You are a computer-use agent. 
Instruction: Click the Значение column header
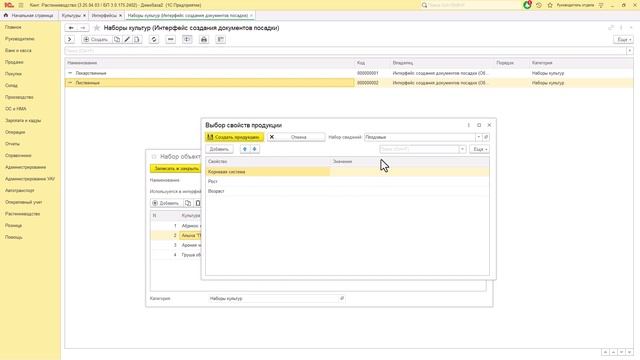(409, 162)
